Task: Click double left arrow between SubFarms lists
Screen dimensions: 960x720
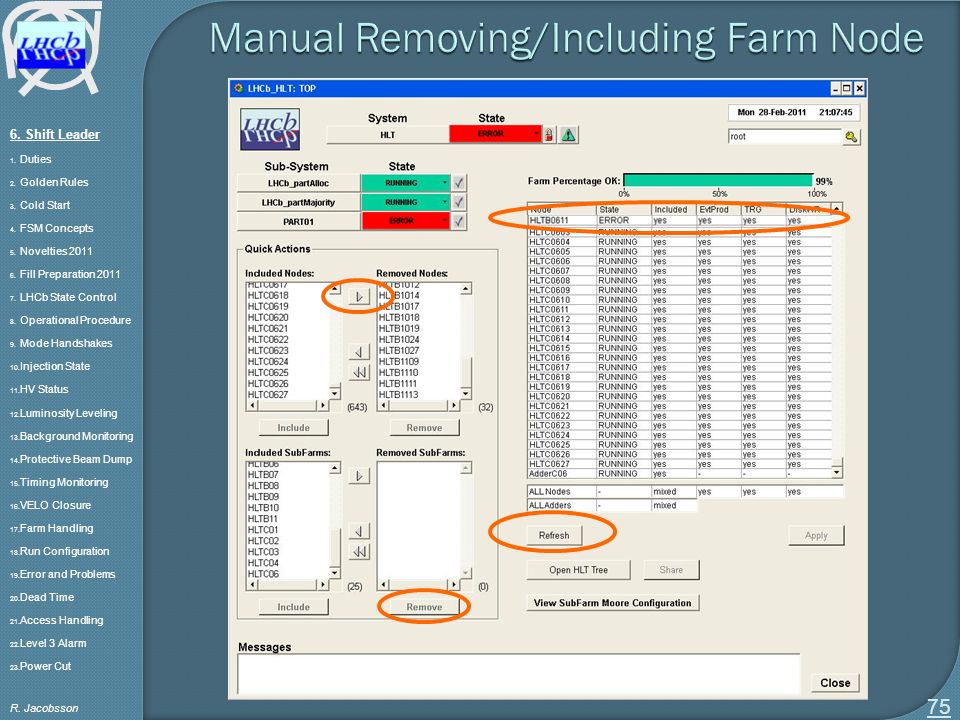Action: click(x=359, y=551)
